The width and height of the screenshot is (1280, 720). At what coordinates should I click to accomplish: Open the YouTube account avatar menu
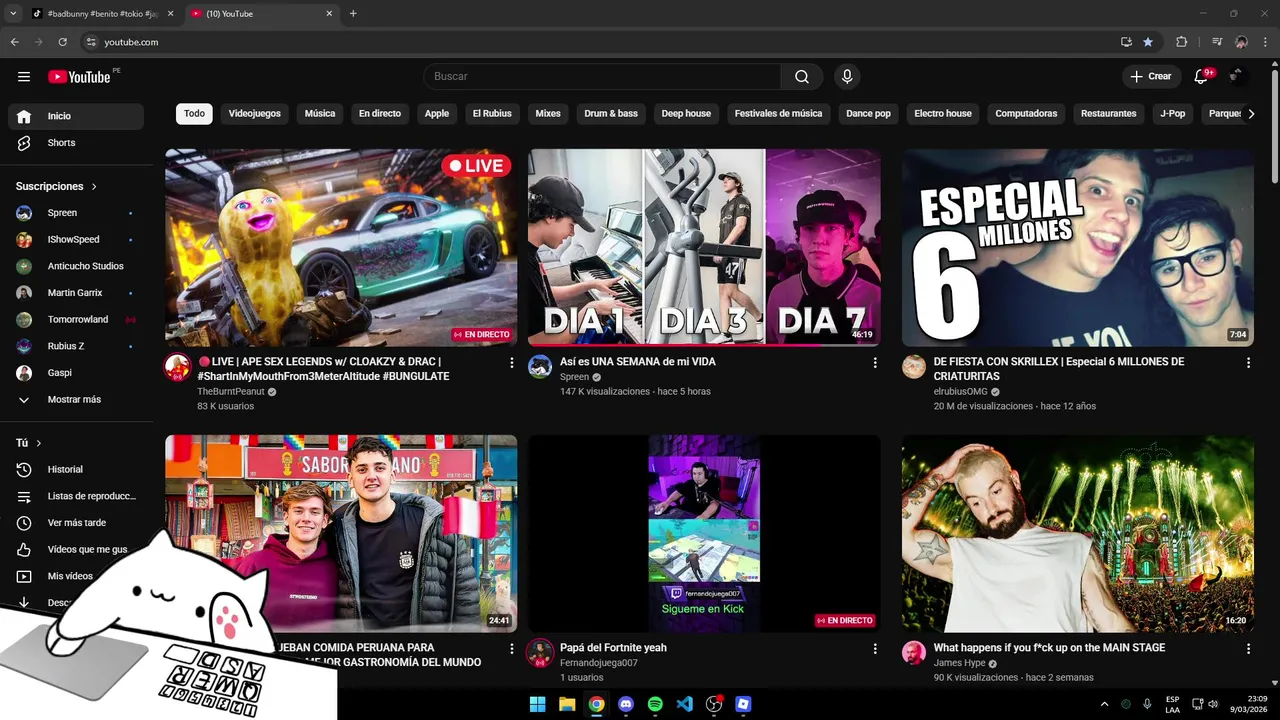click(x=1238, y=76)
